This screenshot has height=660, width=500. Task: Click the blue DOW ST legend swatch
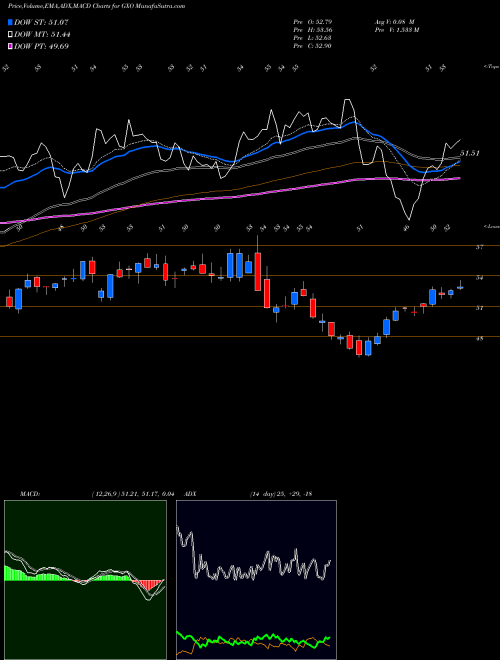tap(10, 22)
